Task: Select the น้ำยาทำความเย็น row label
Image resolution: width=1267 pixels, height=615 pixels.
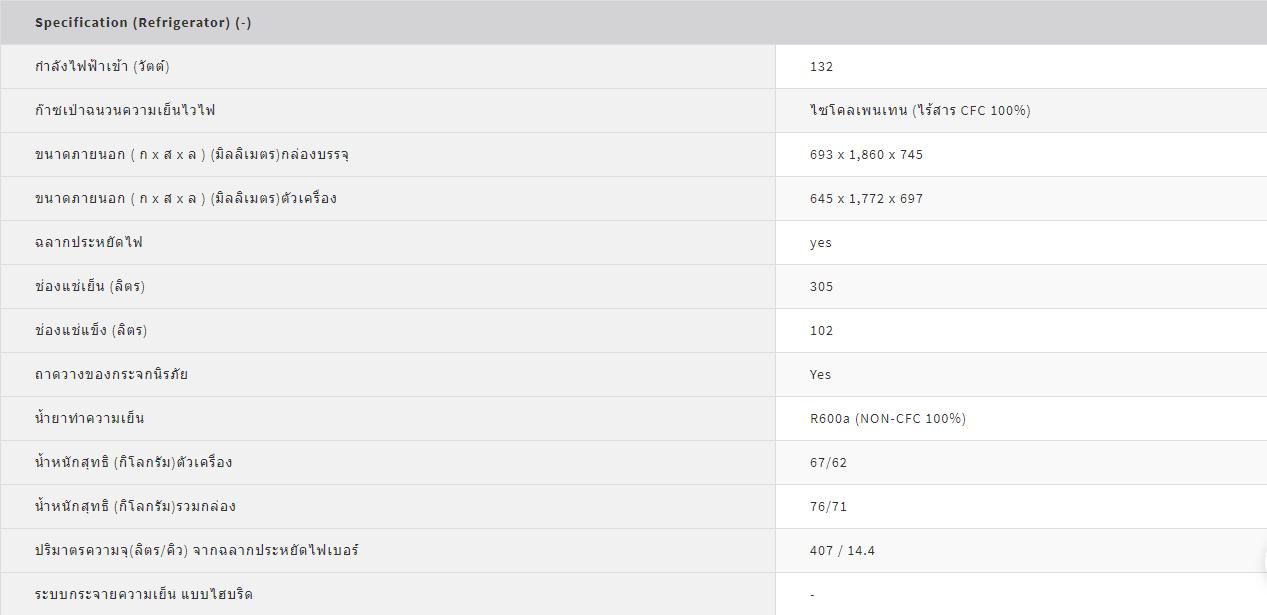Action: pyautogui.click(x=89, y=418)
